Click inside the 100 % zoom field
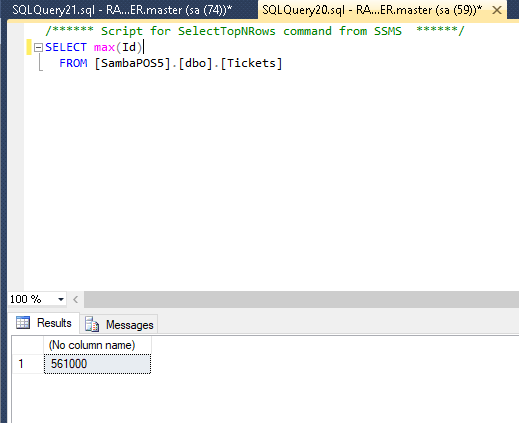The width and height of the screenshot is (519, 423). coord(32,299)
